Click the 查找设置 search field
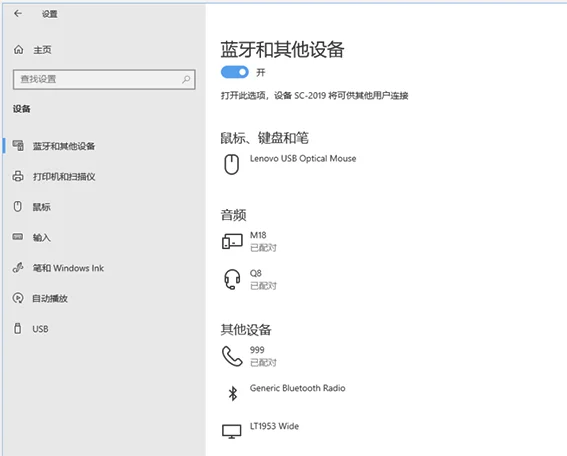The height and width of the screenshot is (456, 567). tap(104, 79)
